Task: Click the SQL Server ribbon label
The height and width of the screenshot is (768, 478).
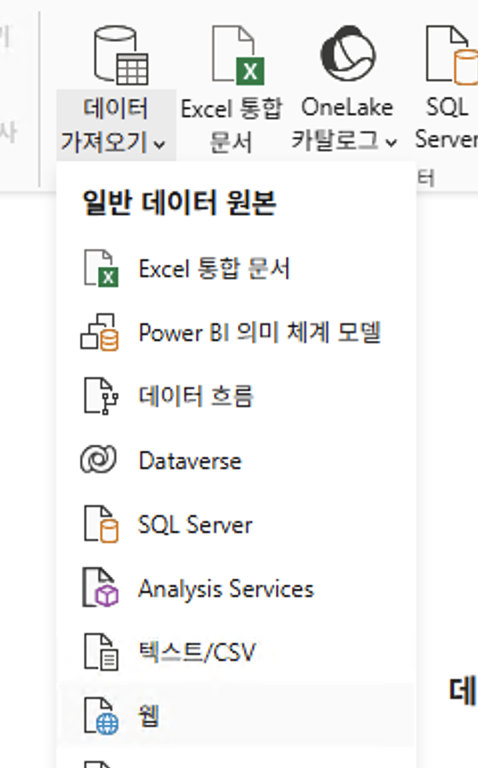Action: click(446, 123)
